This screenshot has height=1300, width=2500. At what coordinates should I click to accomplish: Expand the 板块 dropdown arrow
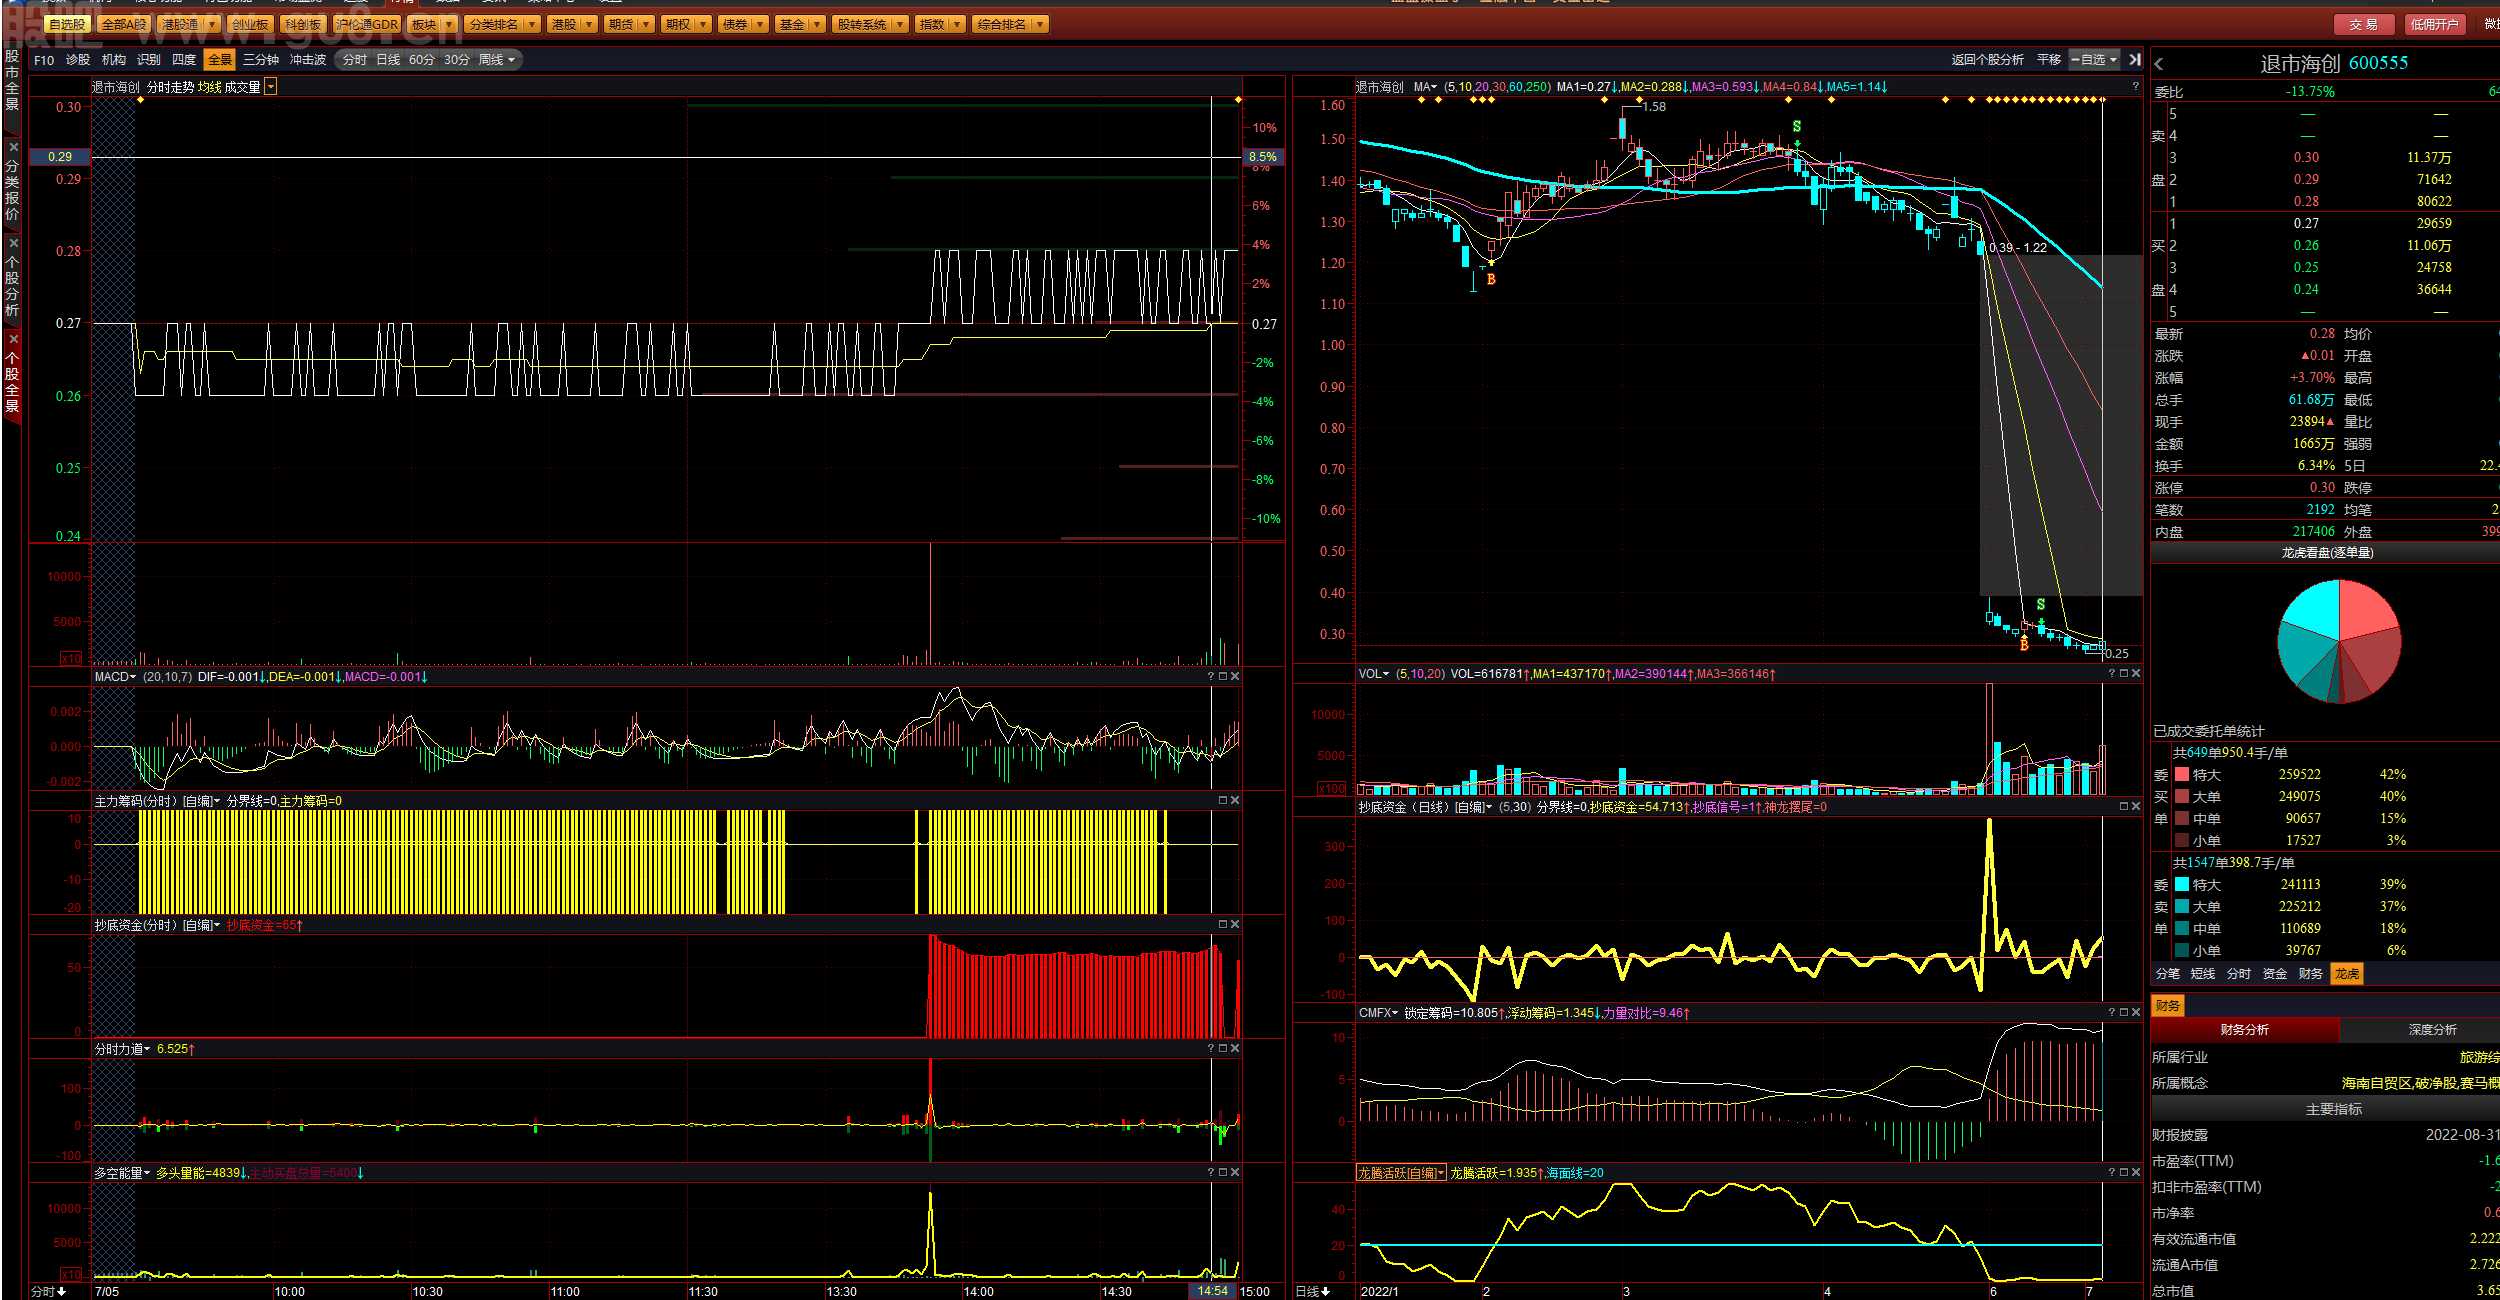pos(449,24)
